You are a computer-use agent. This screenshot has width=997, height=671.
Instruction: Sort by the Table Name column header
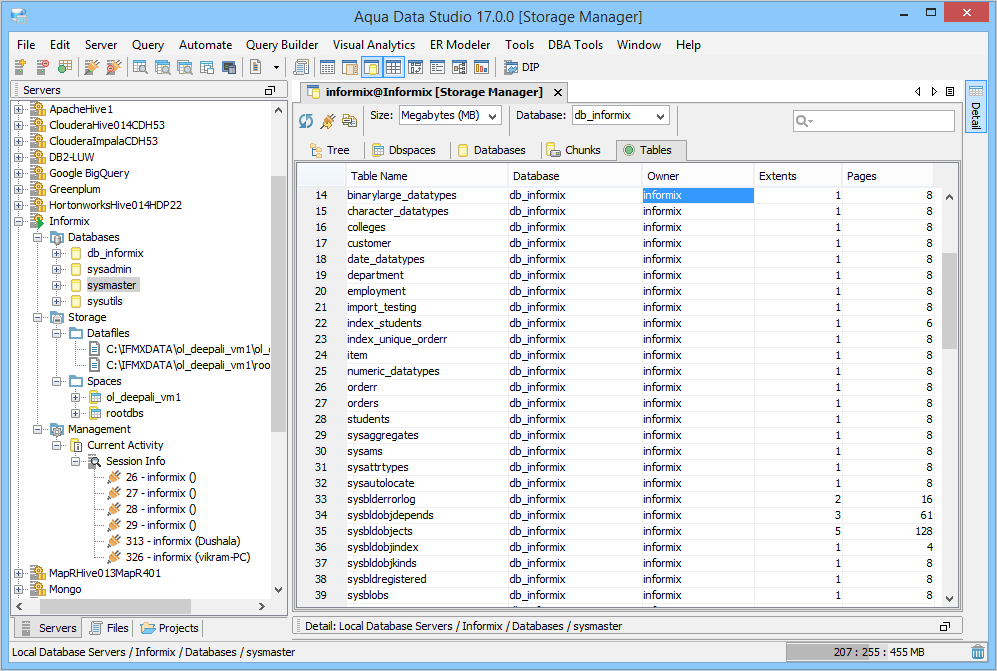click(x=426, y=176)
